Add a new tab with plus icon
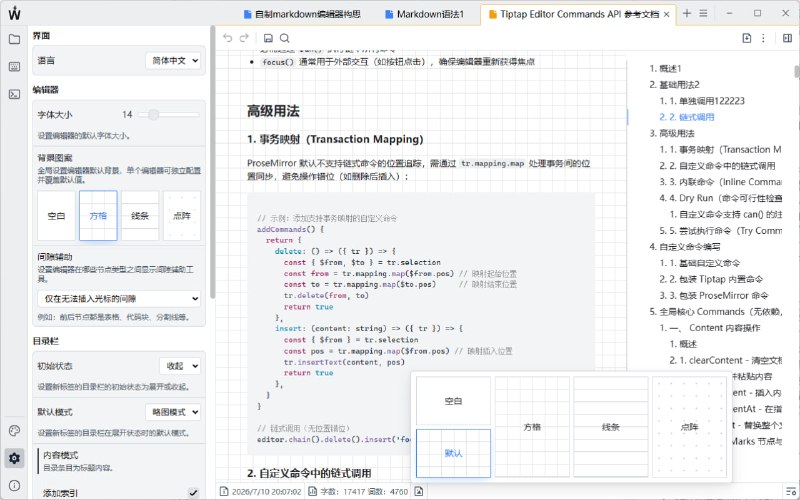800x500 pixels. (x=687, y=14)
